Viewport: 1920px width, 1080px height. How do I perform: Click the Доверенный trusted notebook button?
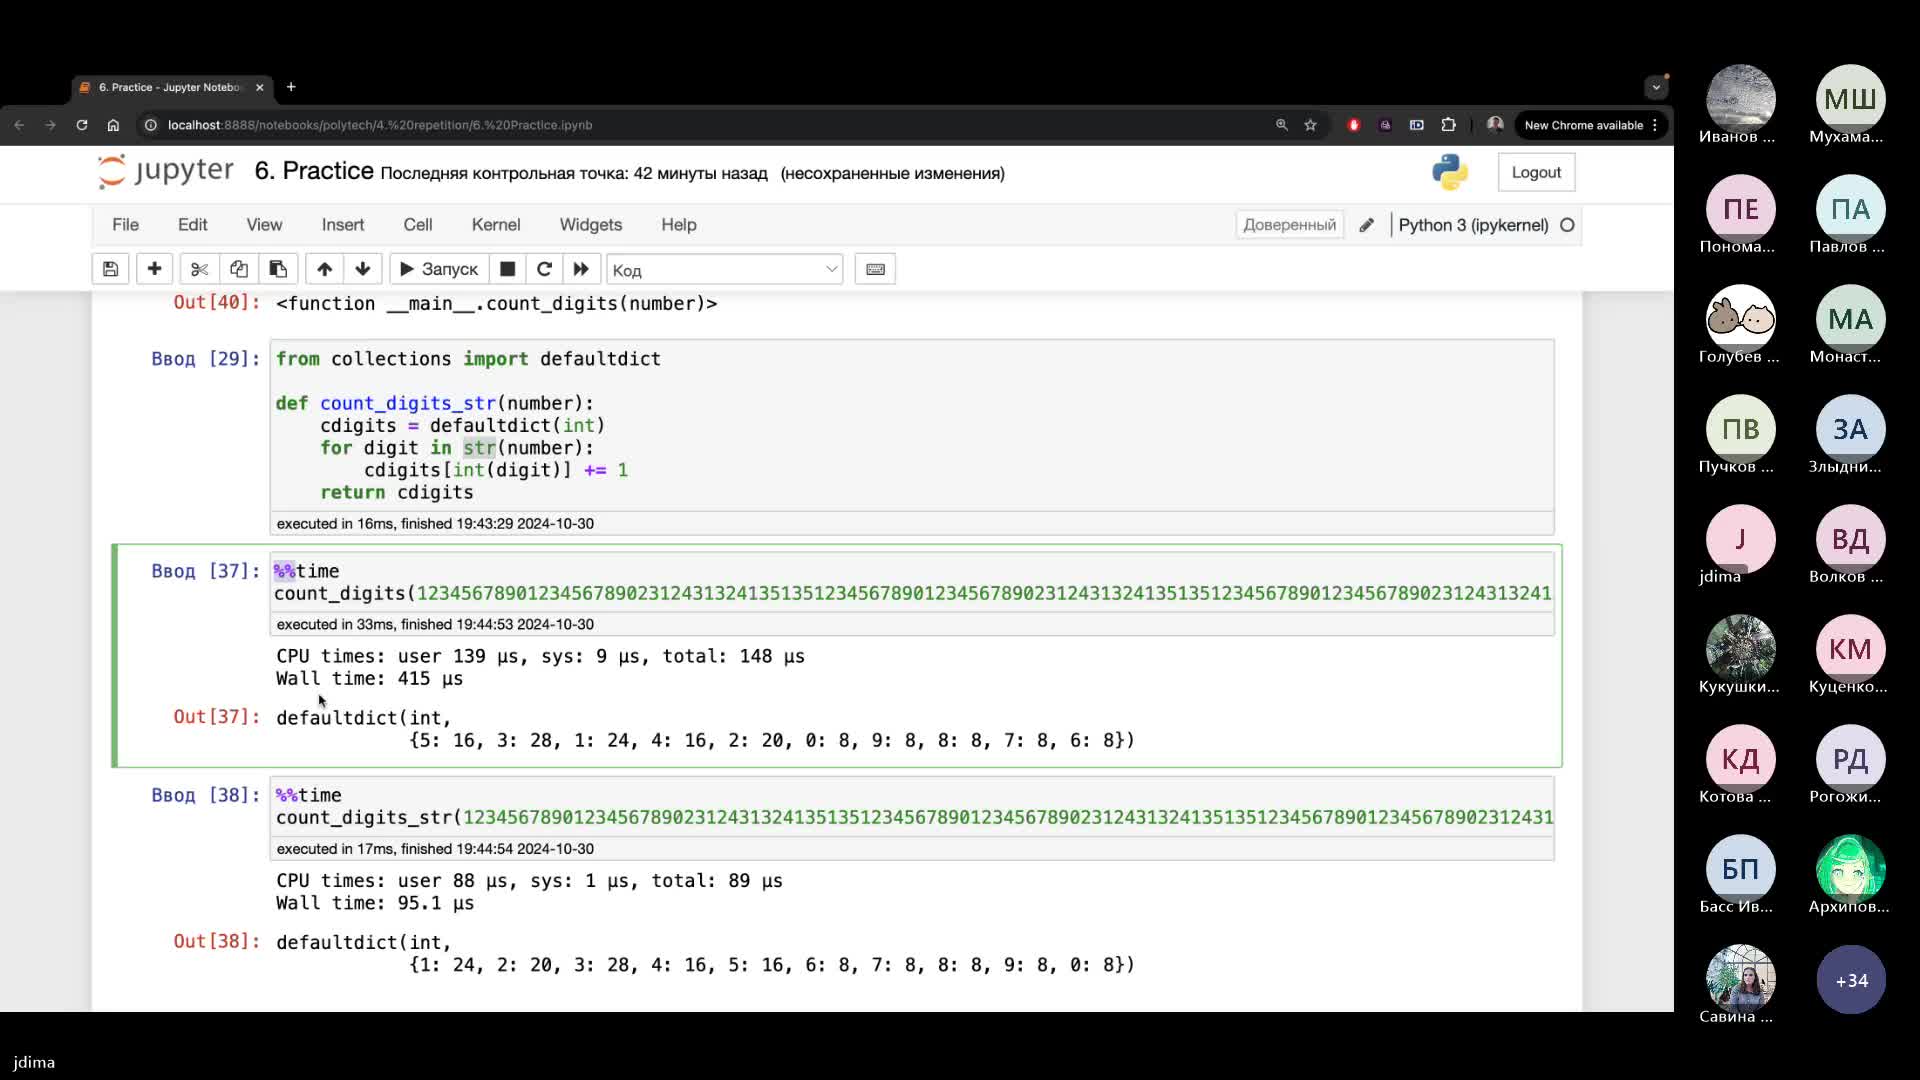[1289, 225]
